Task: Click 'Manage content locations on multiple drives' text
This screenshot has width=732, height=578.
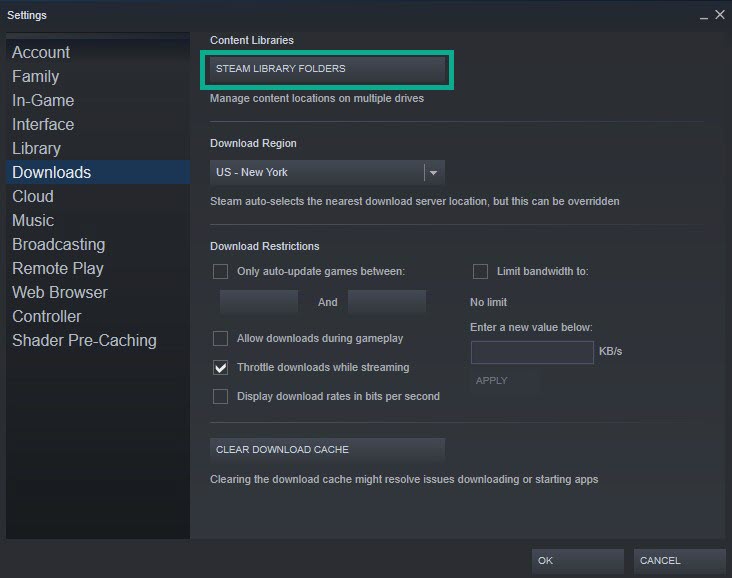Action: [317, 99]
